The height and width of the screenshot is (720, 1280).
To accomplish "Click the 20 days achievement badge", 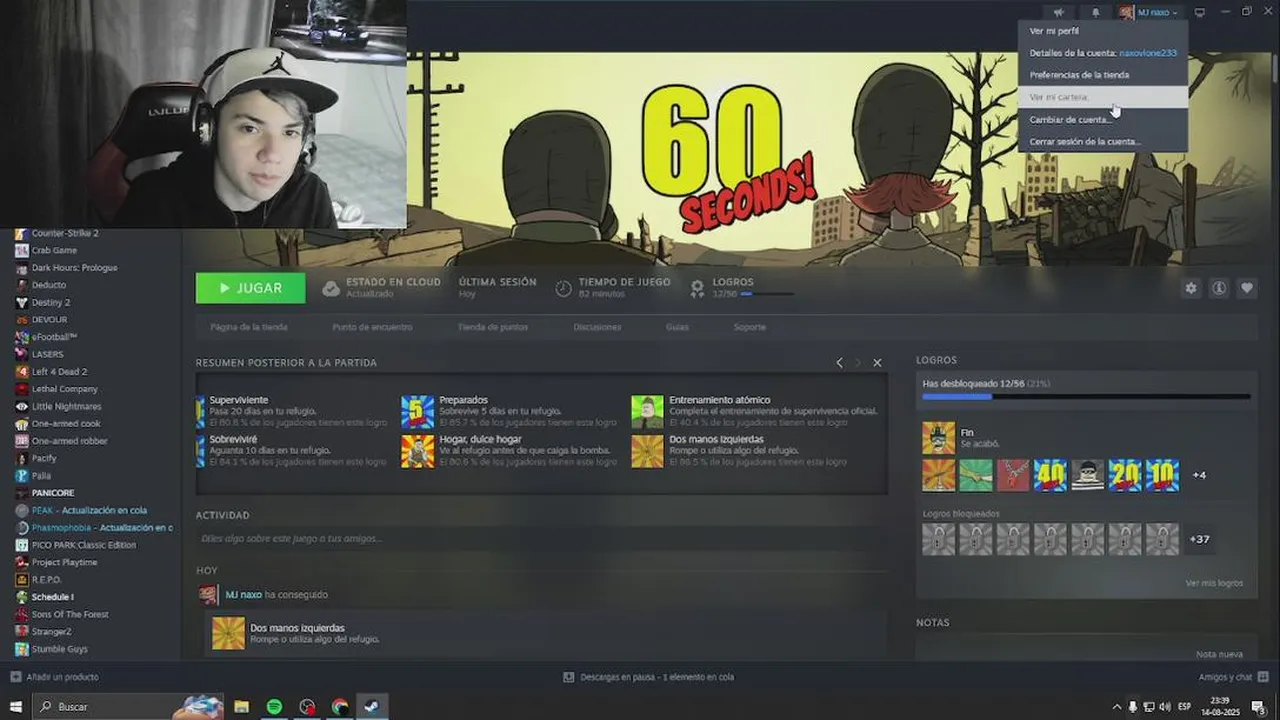I will coord(1125,476).
